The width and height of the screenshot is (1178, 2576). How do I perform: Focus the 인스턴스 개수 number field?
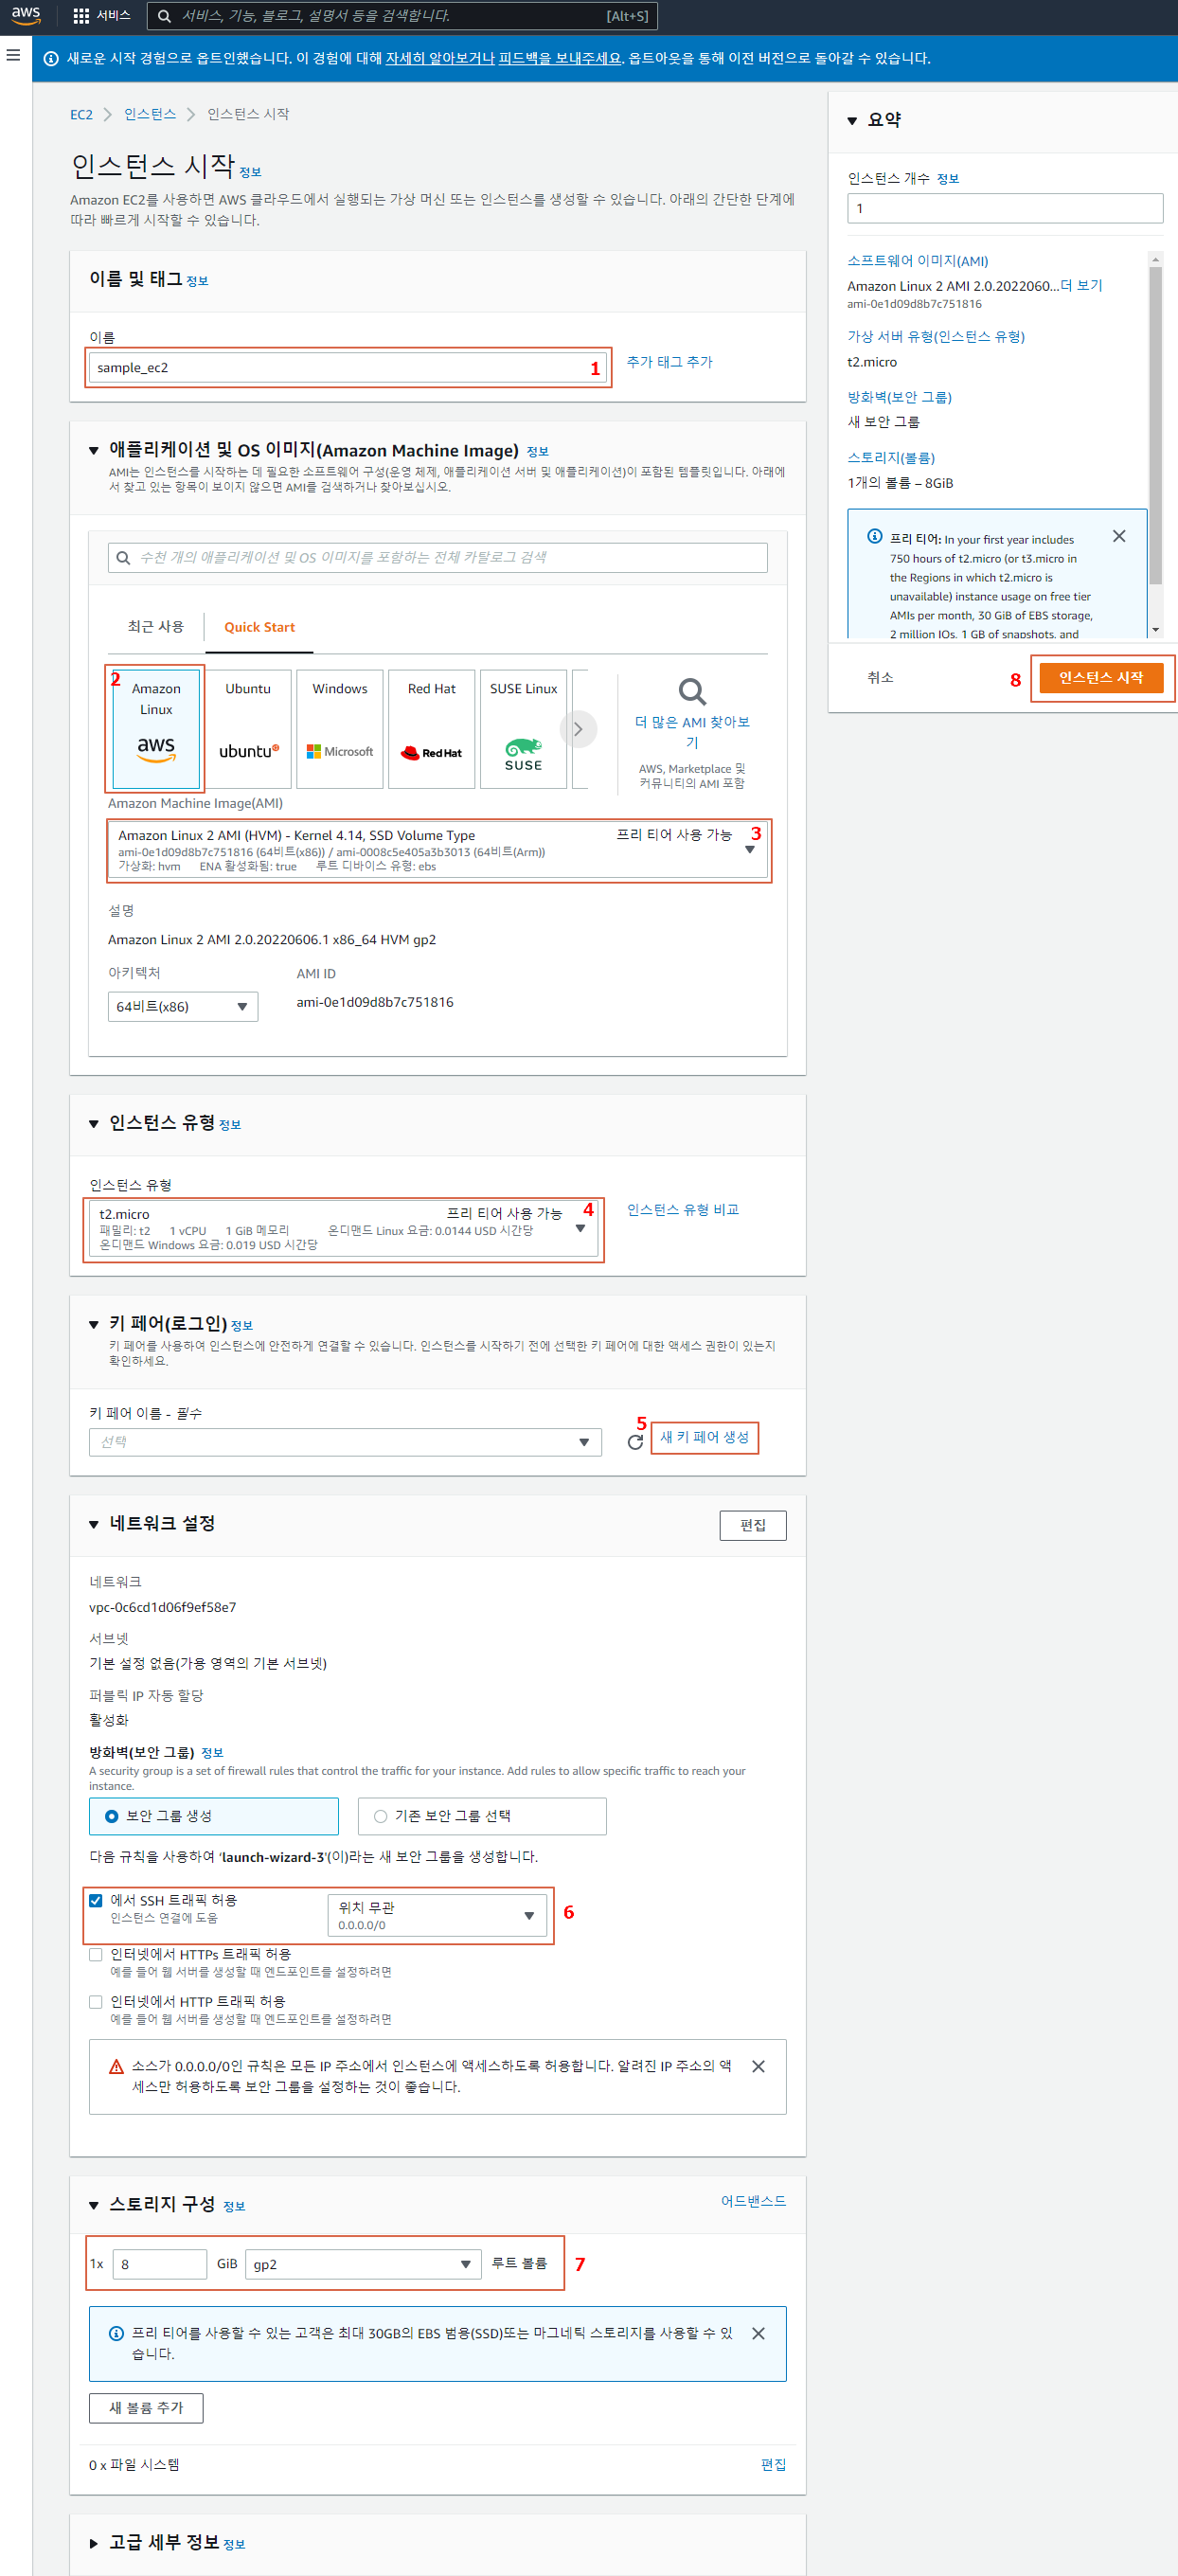1005,208
